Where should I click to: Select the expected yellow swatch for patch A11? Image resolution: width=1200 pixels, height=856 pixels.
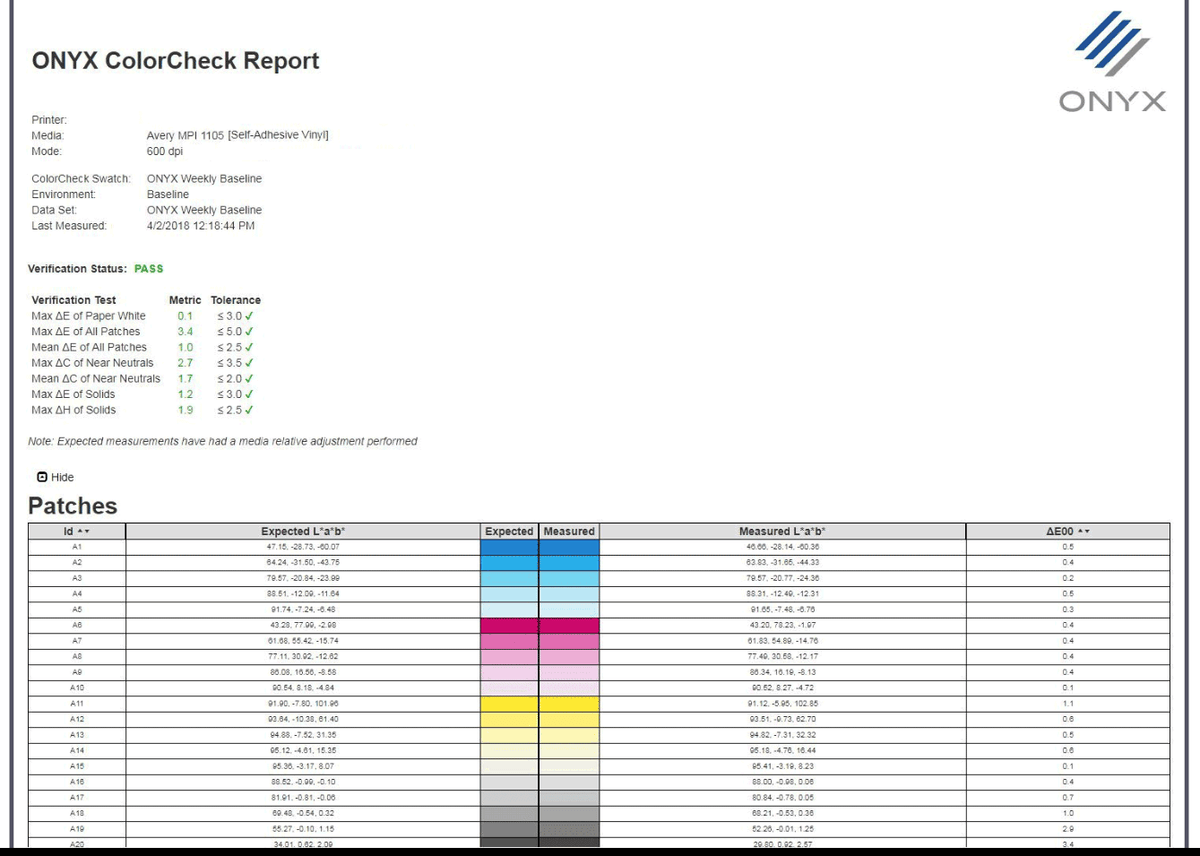pyautogui.click(x=509, y=704)
